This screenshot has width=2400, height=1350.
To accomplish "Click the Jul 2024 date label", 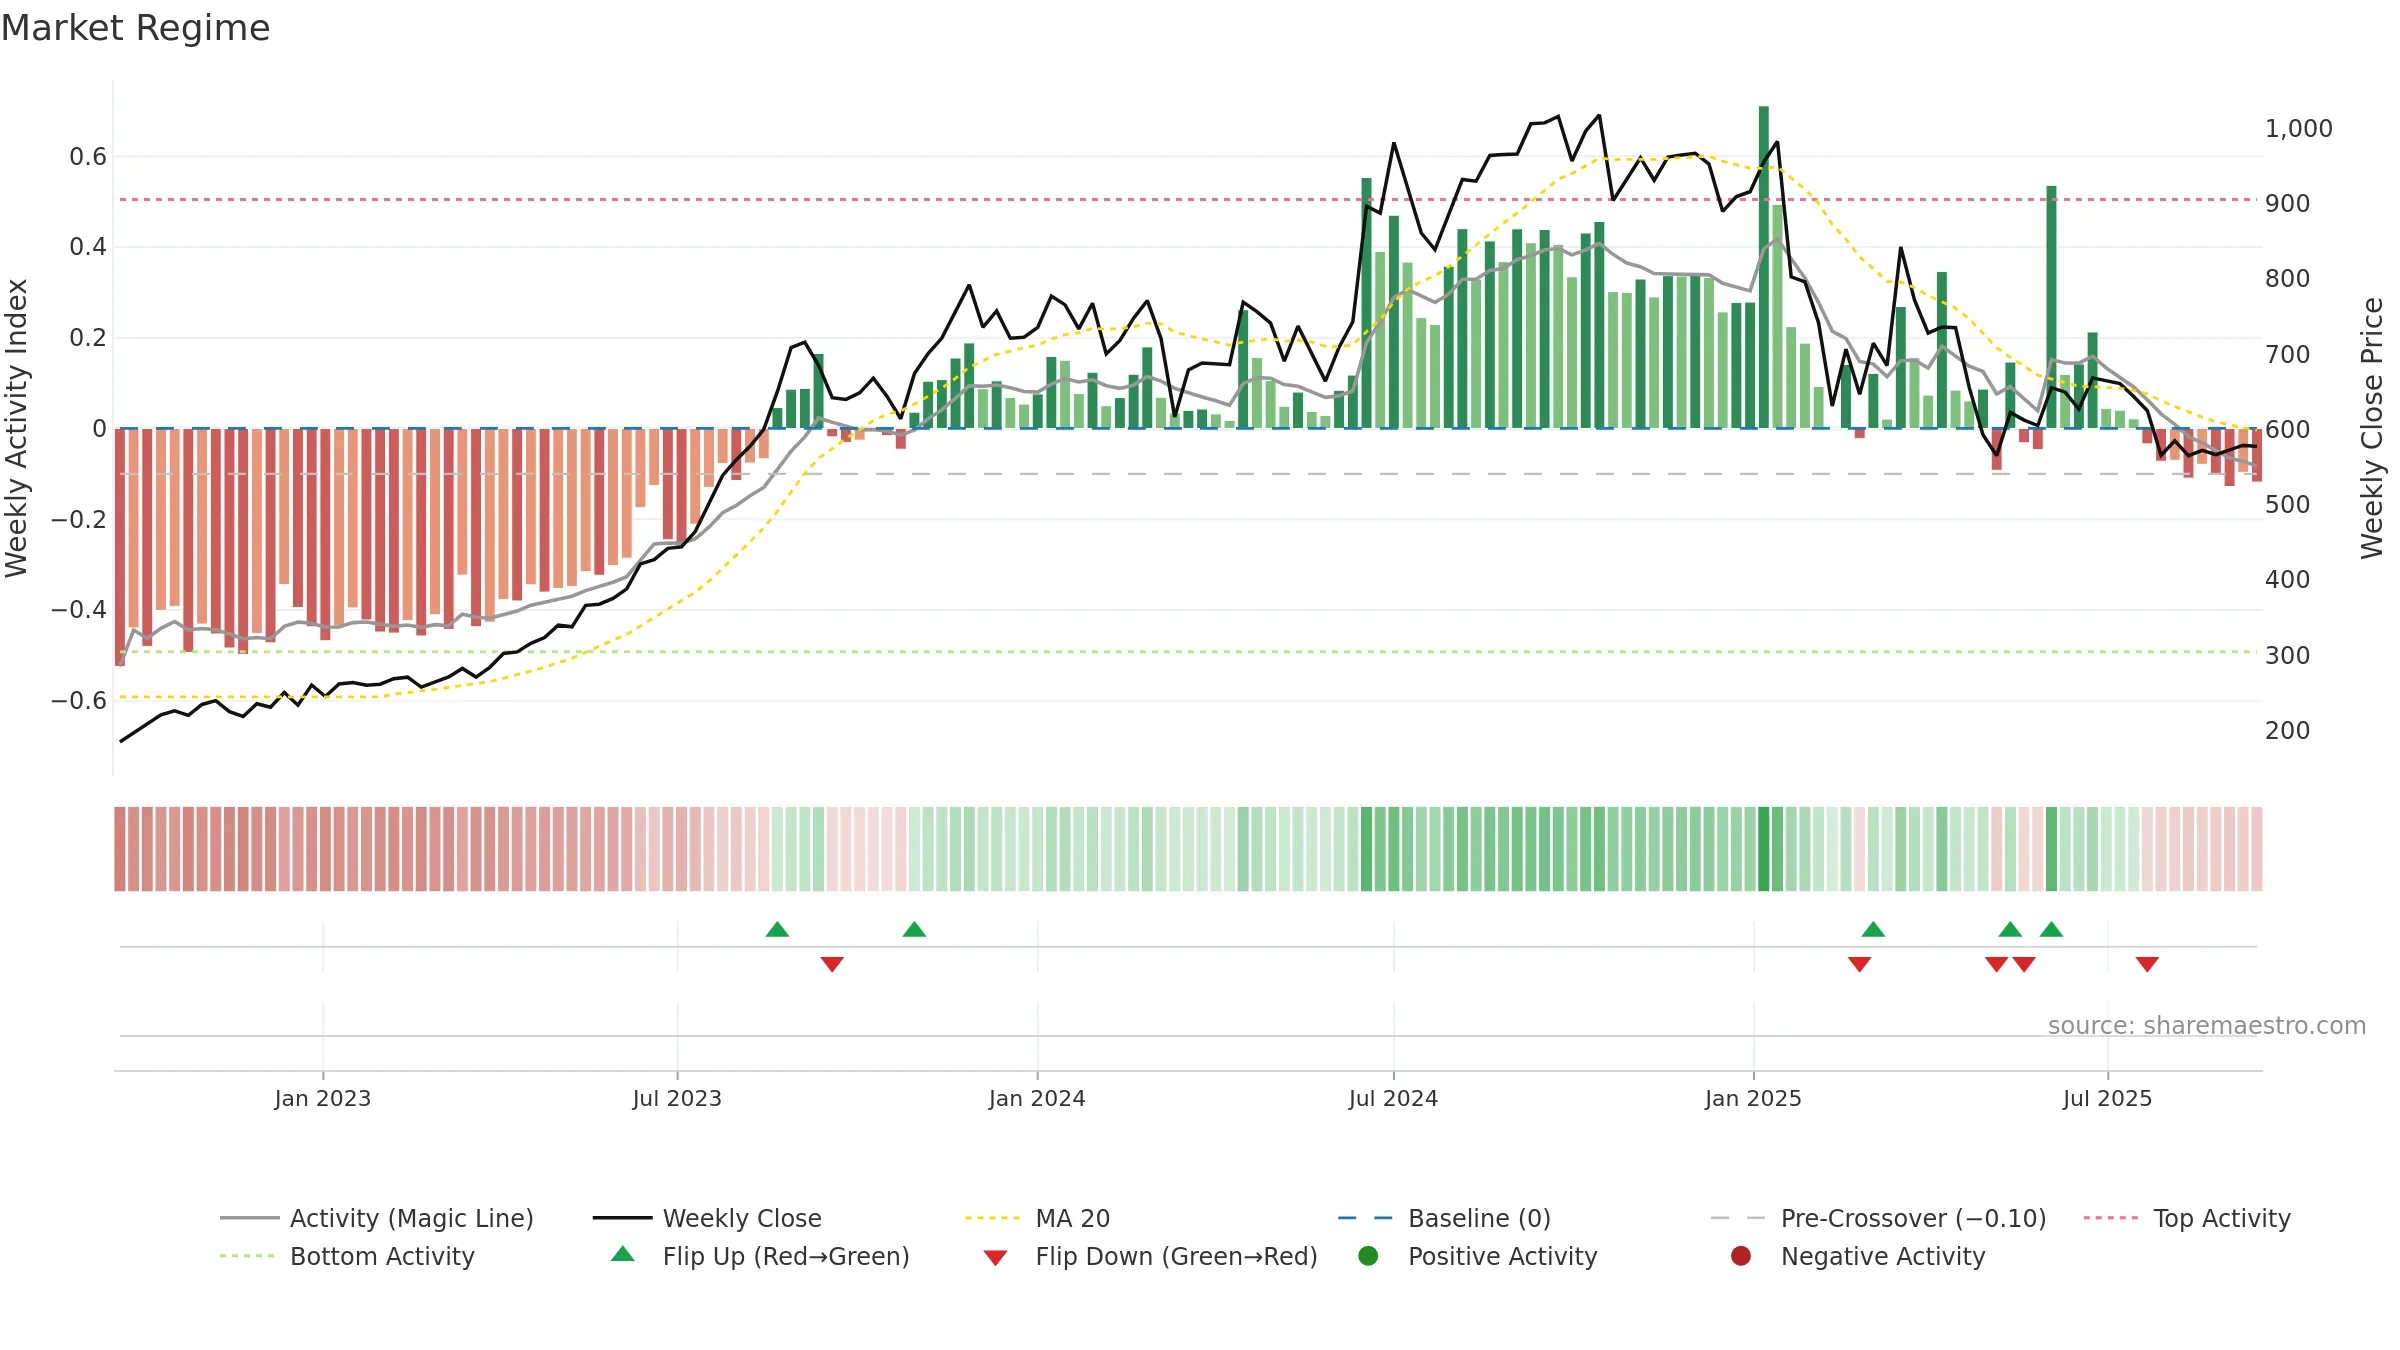I will coord(1393,1099).
